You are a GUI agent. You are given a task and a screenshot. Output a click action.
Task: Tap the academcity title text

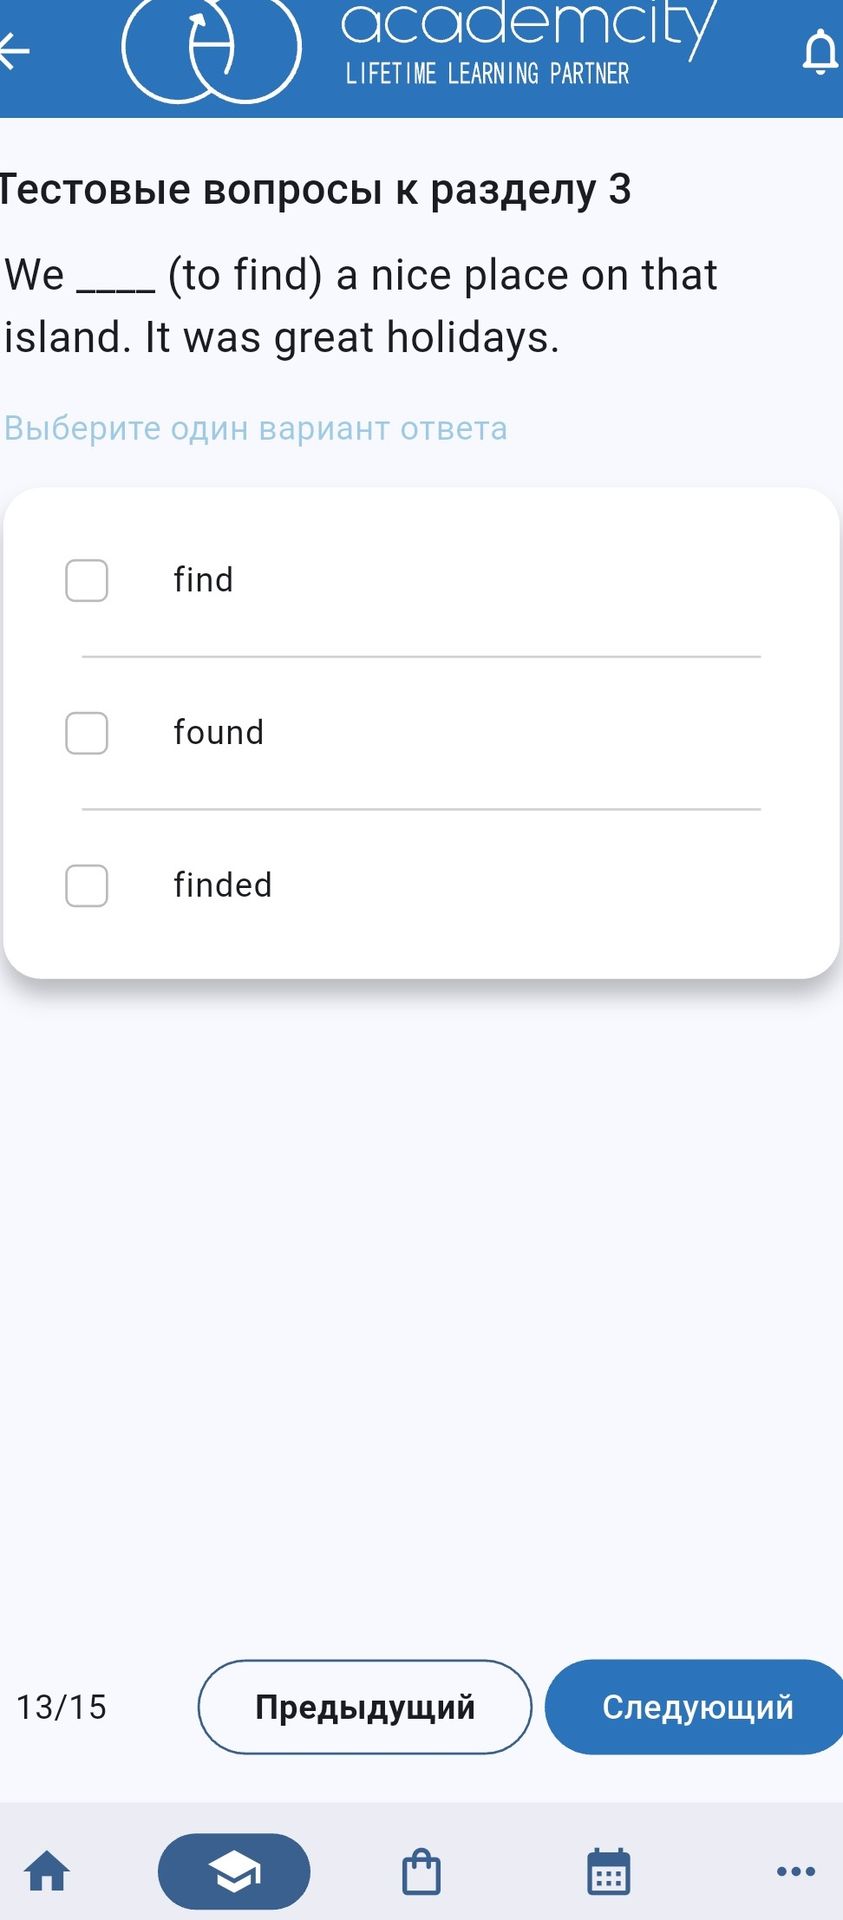click(529, 25)
